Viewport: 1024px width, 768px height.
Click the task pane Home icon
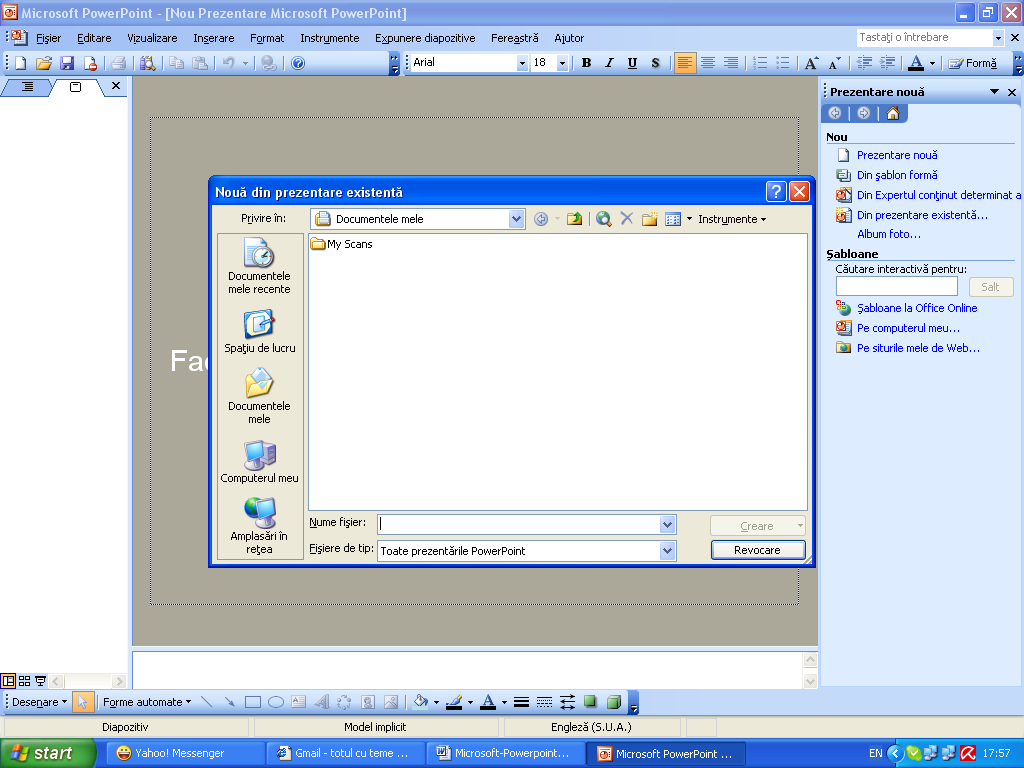pos(893,114)
